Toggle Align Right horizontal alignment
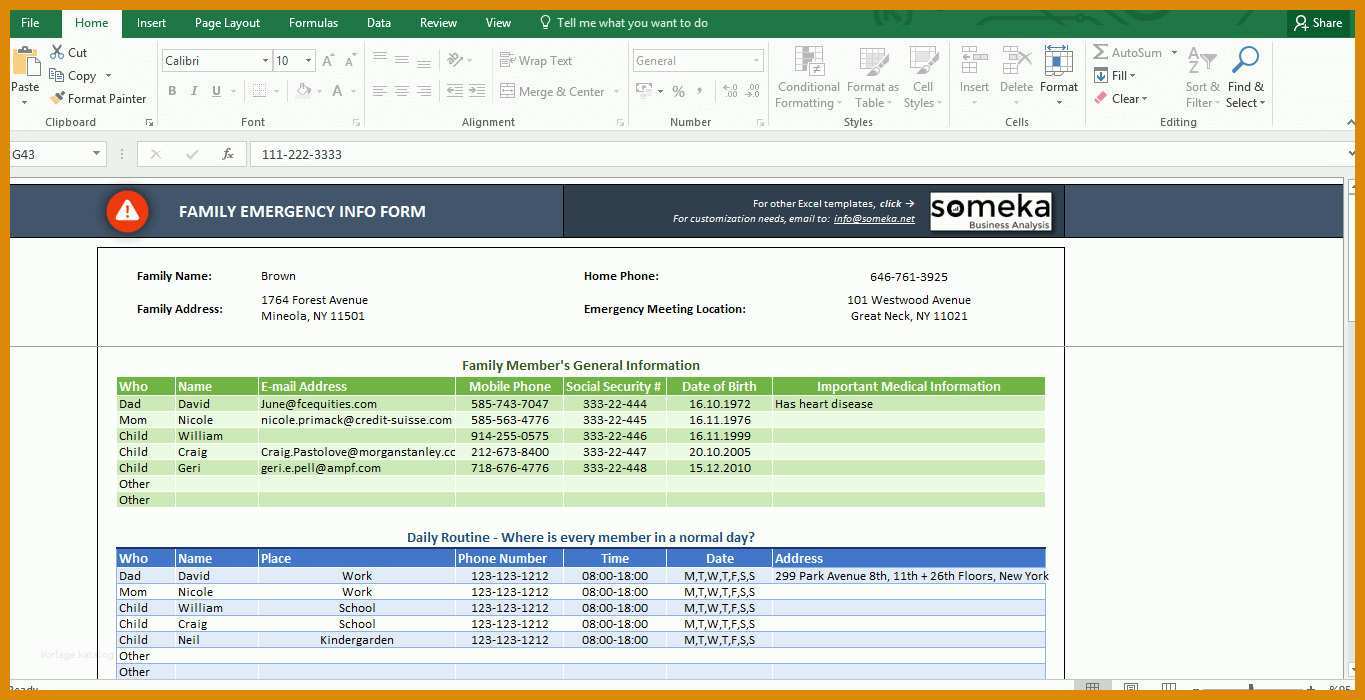The width and height of the screenshot is (1365, 700). point(424,91)
